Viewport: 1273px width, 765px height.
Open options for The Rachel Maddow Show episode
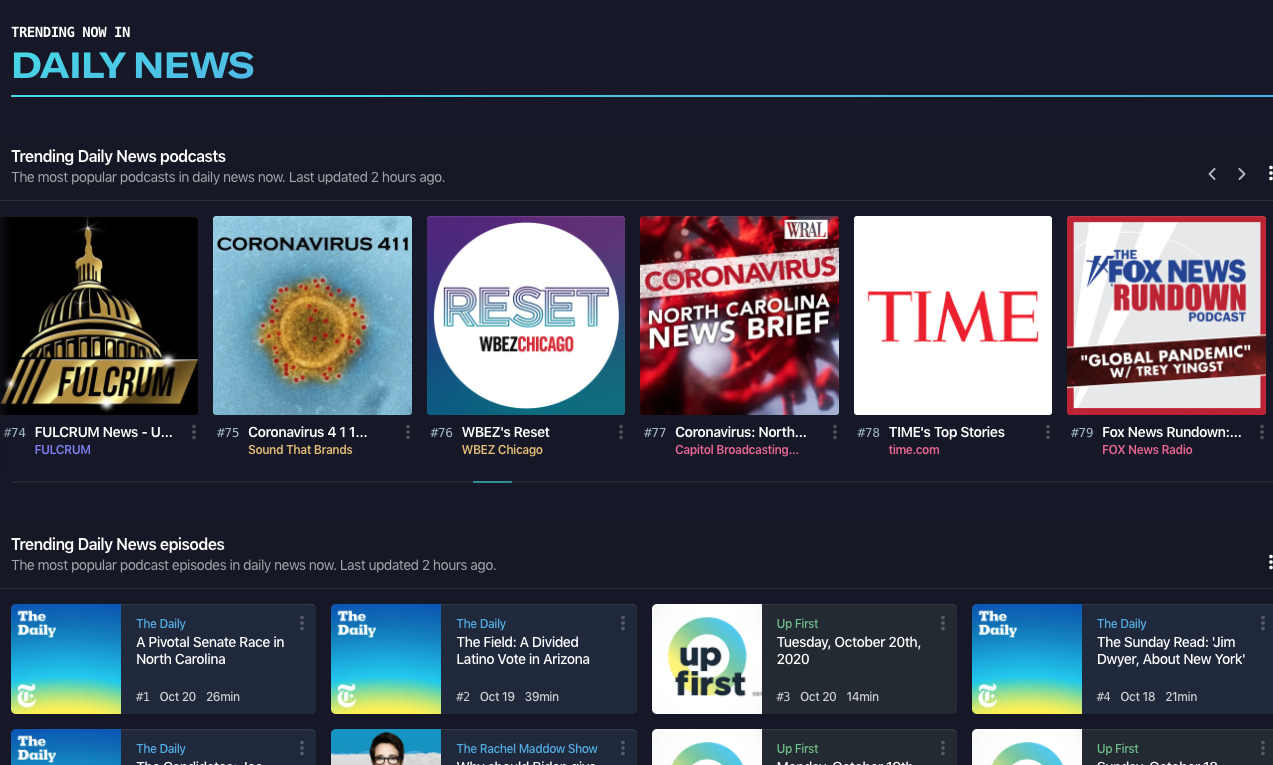pos(623,748)
